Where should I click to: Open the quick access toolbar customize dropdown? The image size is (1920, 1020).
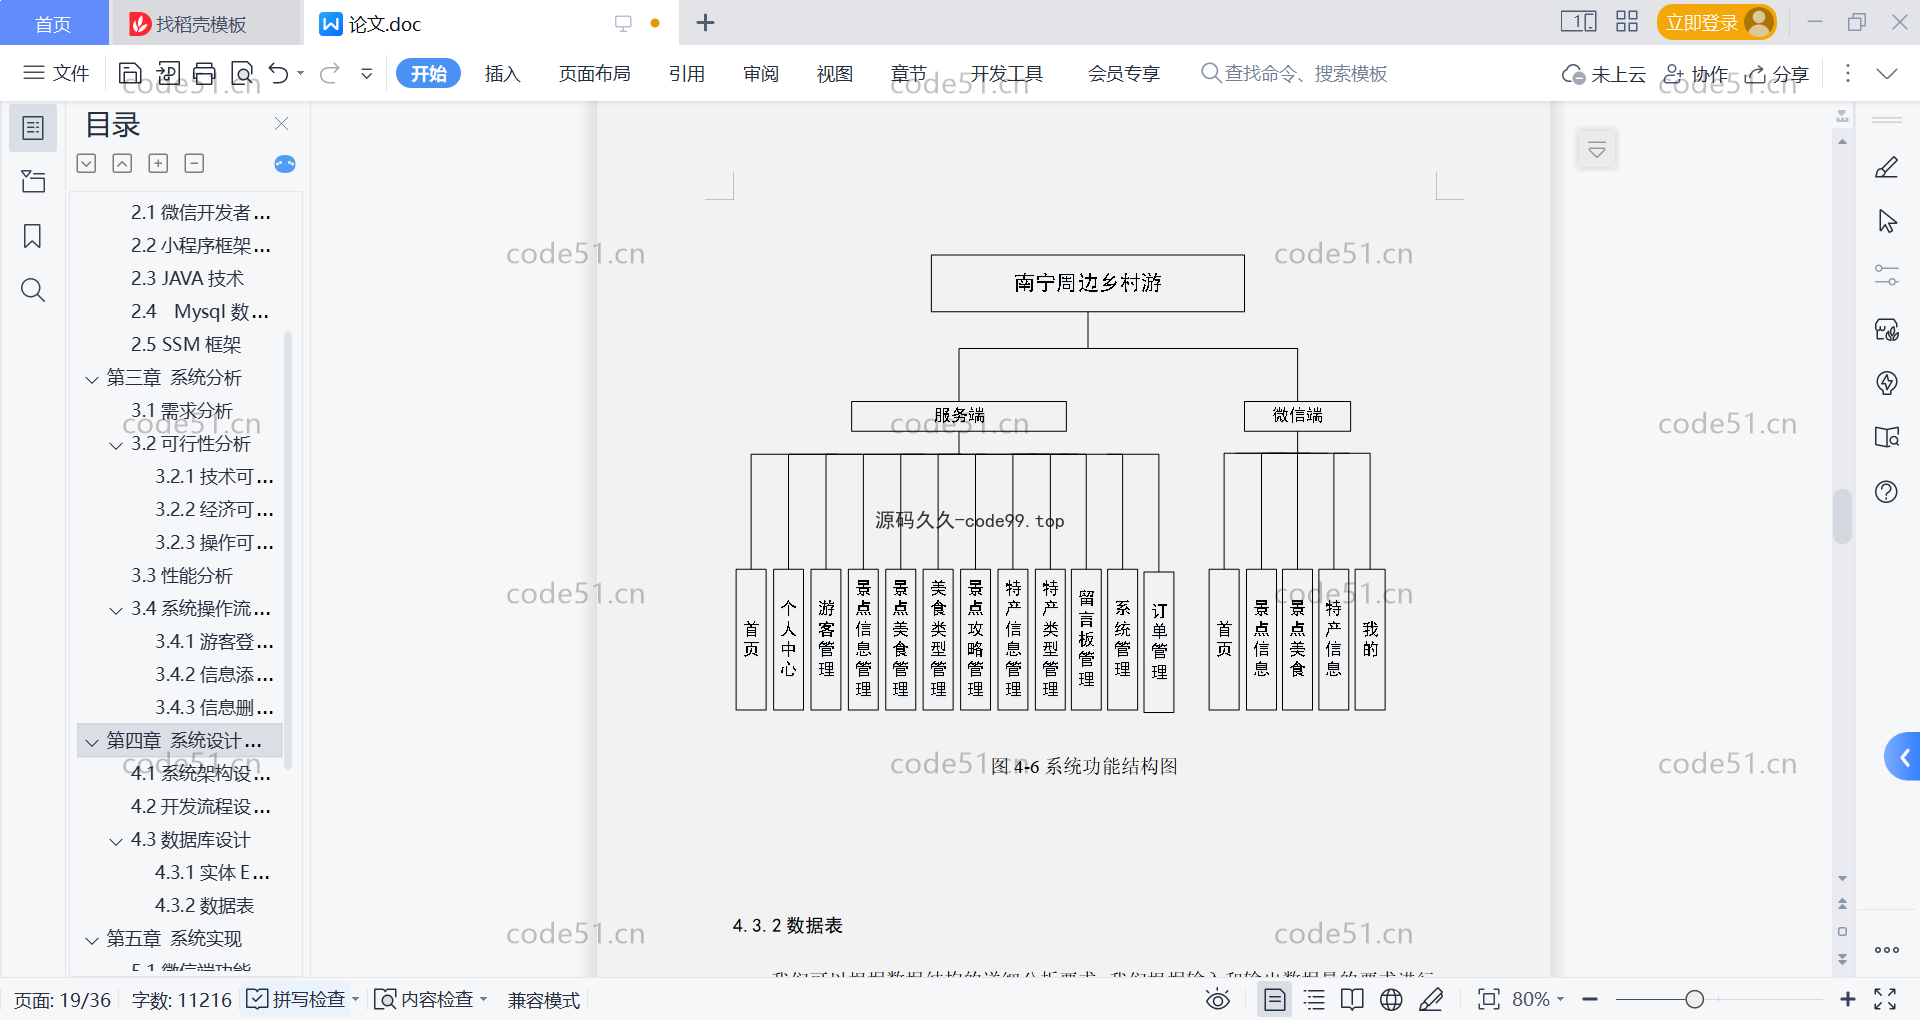[x=367, y=73]
